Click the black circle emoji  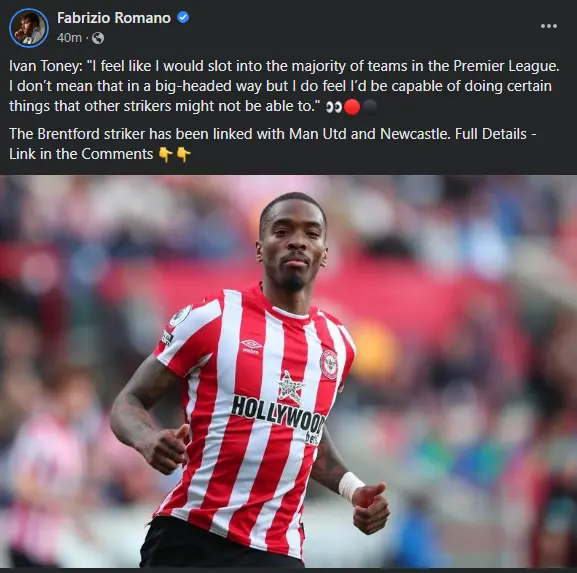(x=370, y=107)
